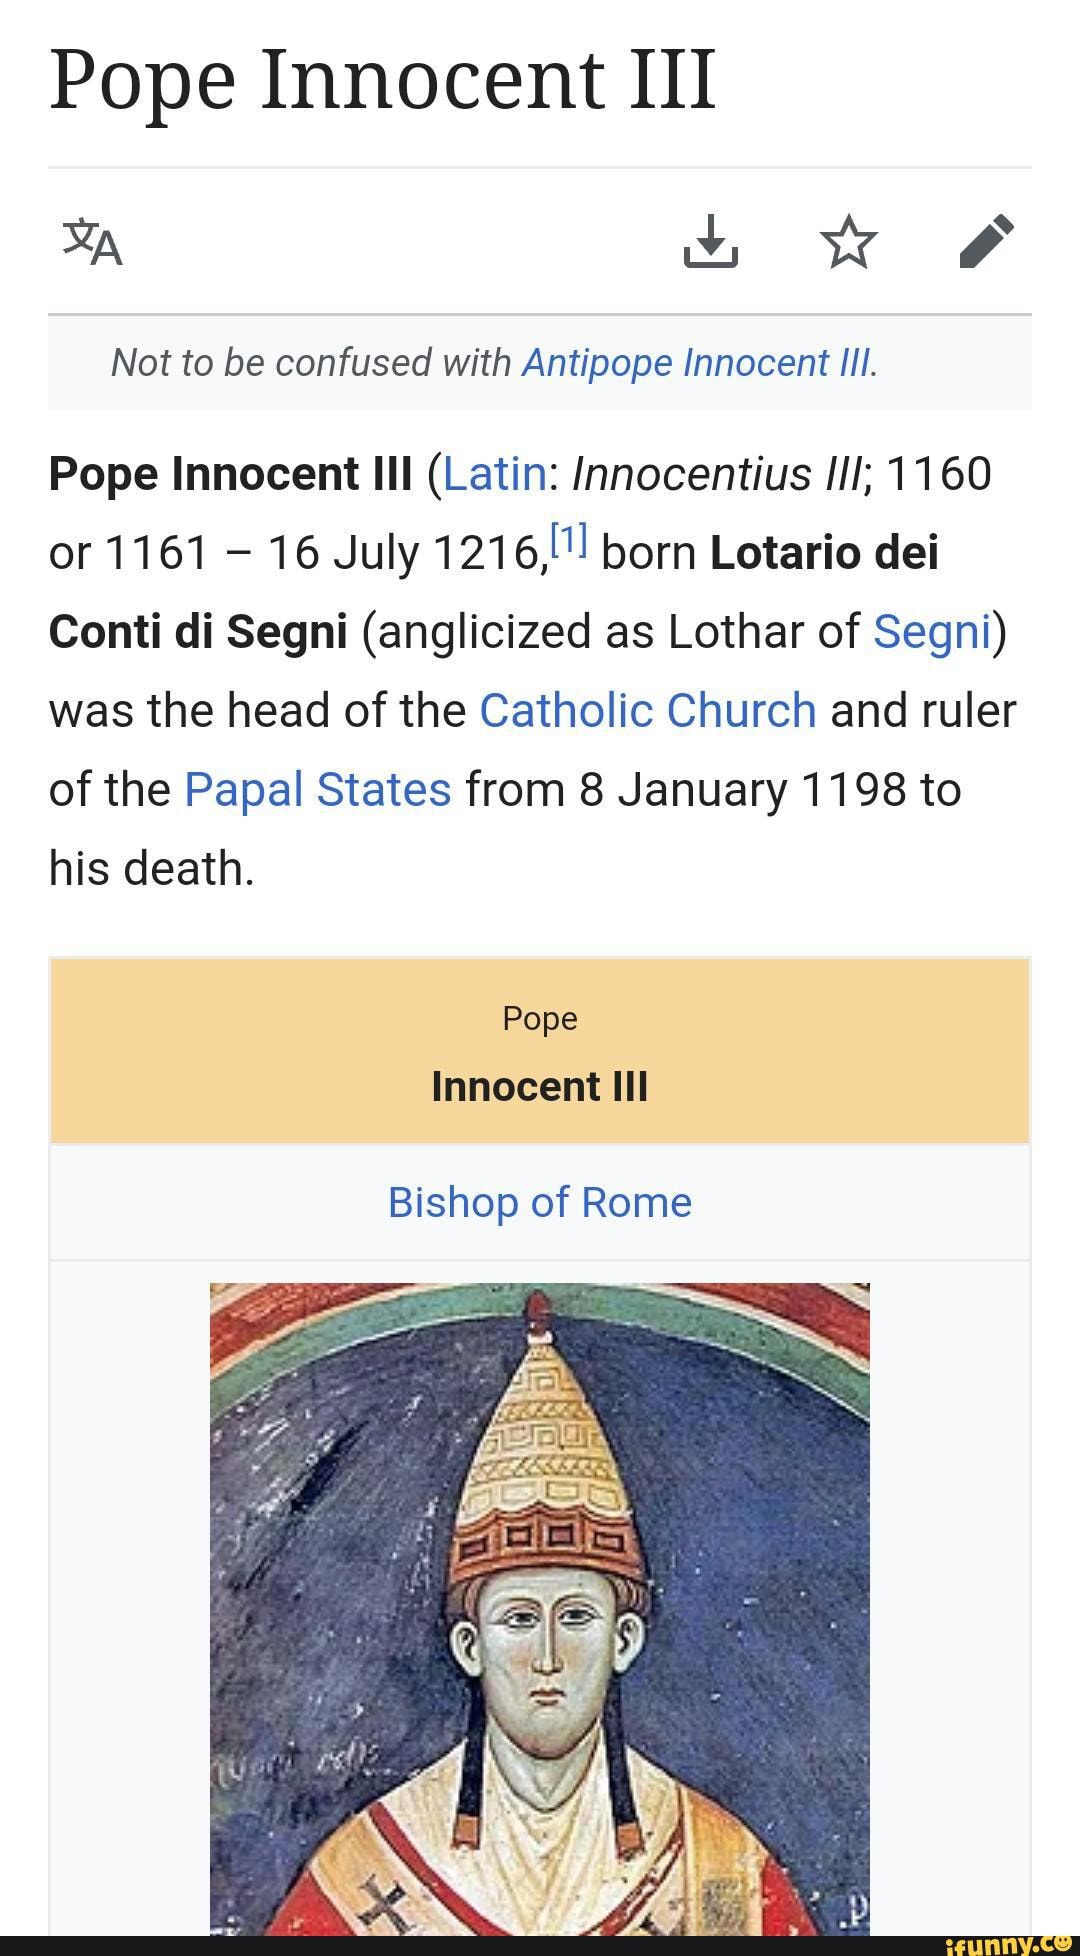Edit the article with the pencil icon
Screen dimensions: 1080x1956
click(986, 242)
